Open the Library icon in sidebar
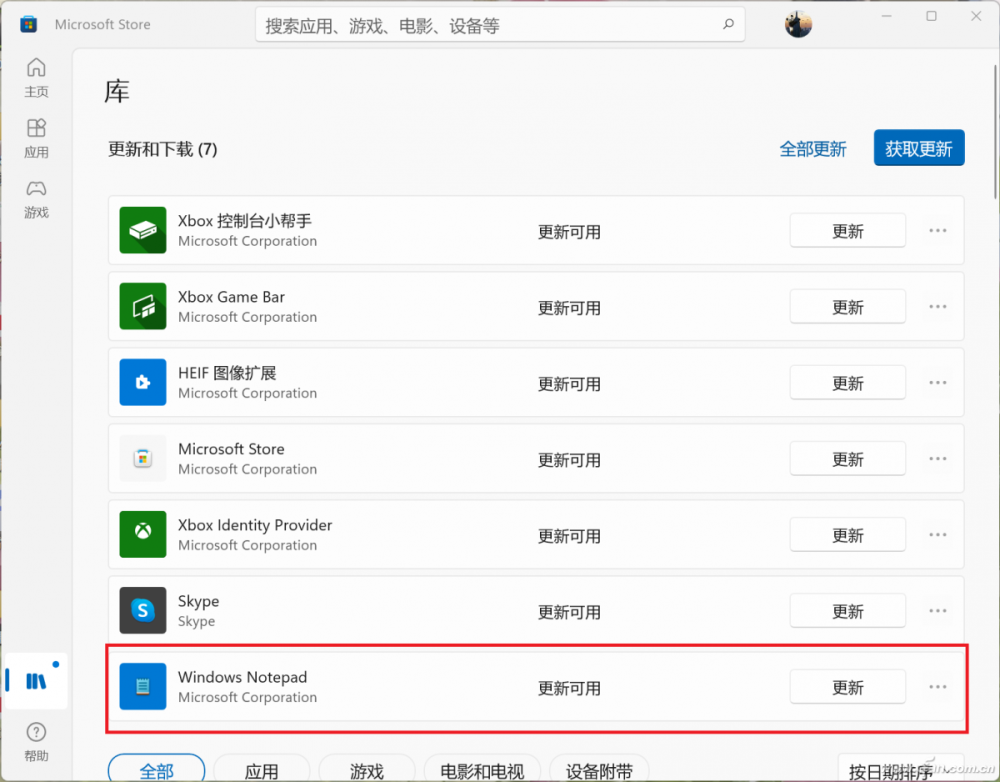This screenshot has height=782, width=1000. pyautogui.click(x=36, y=681)
